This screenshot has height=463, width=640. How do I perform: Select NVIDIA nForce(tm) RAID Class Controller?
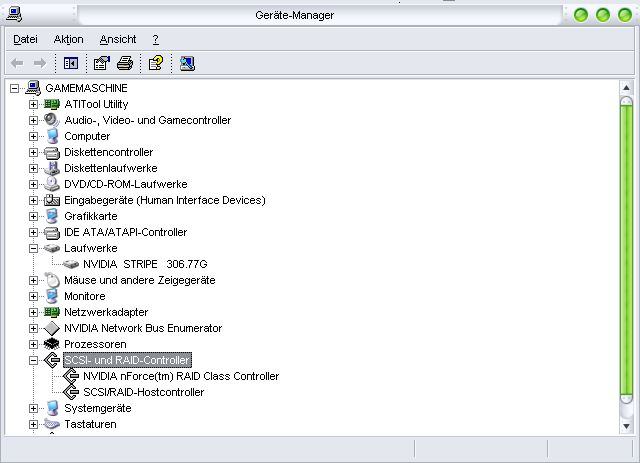(181, 376)
